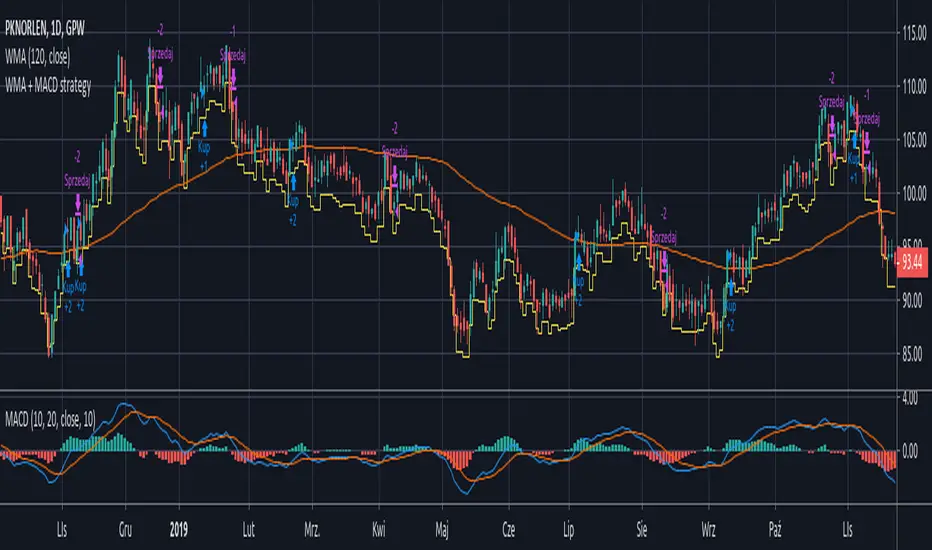The width and height of the screenshot is (932, 550).
Task: Click the Lut month label
Action: tap(248, 530)
